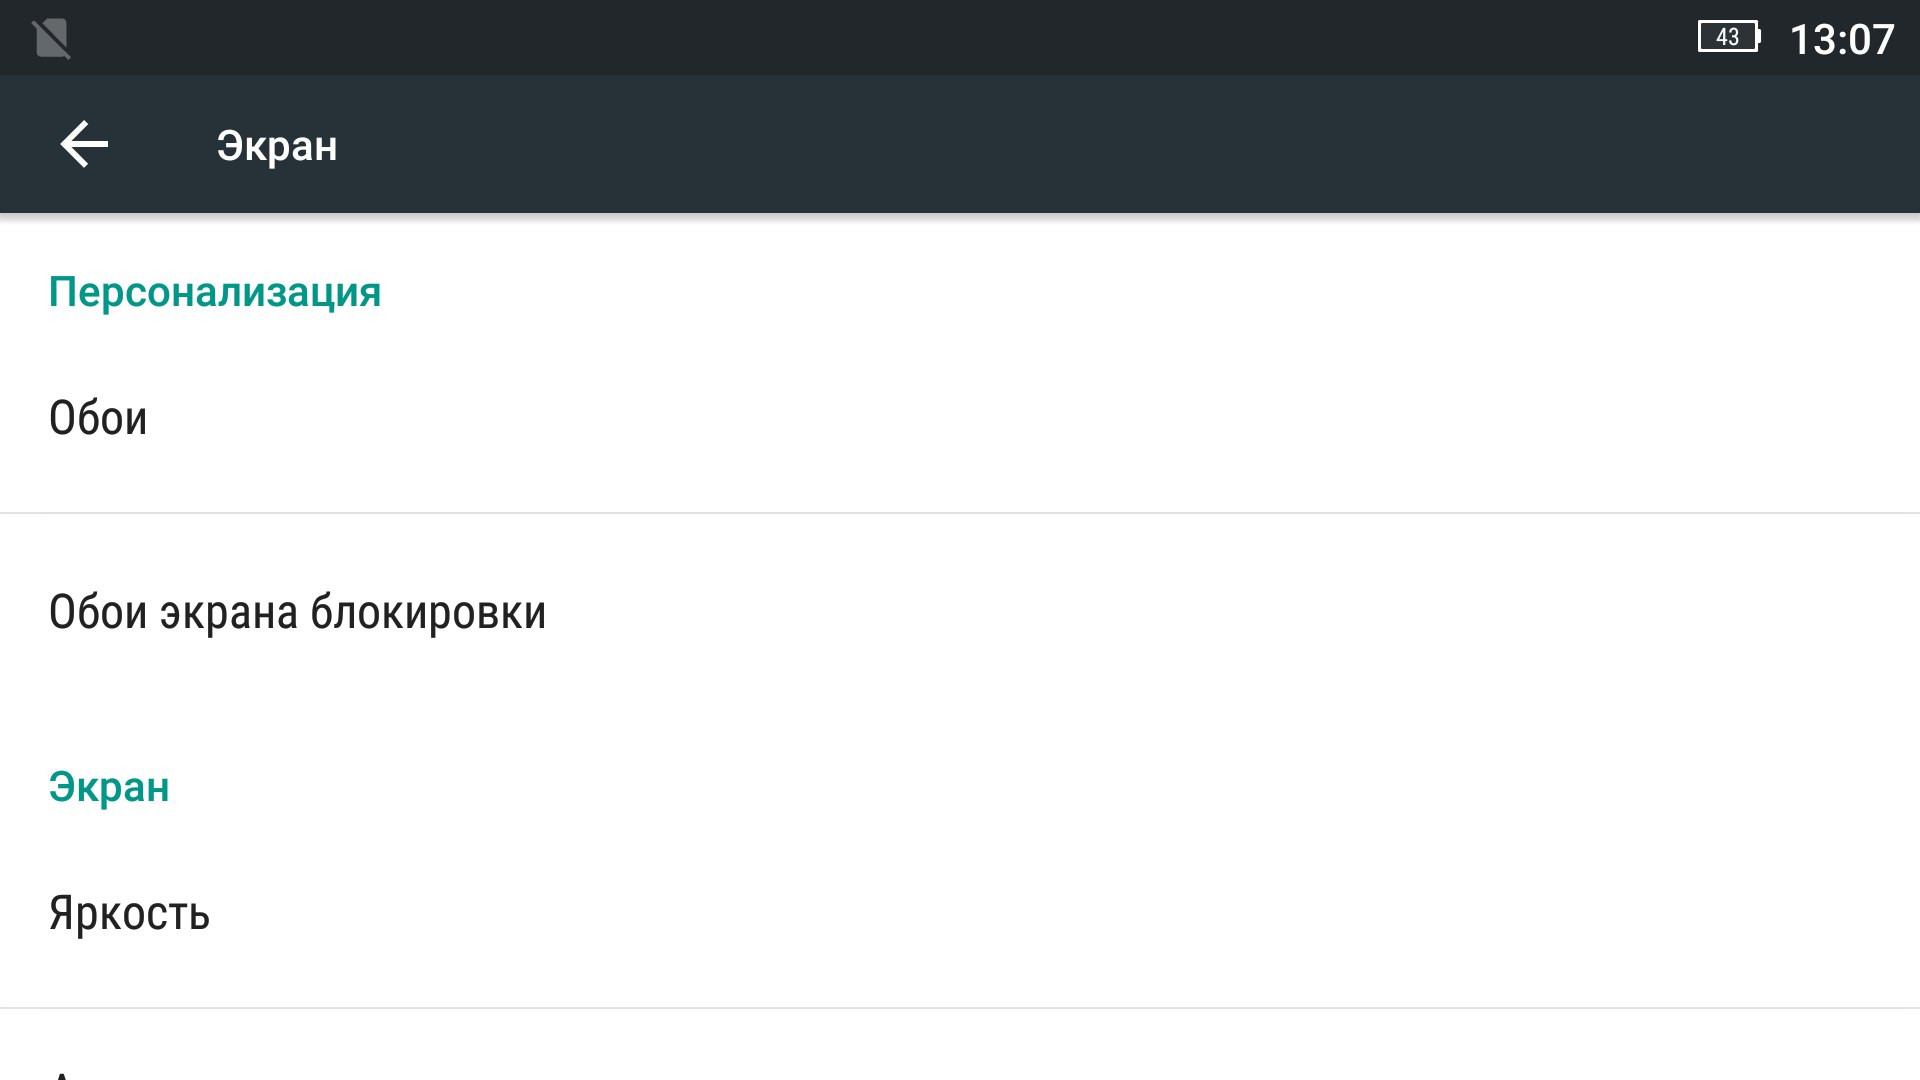The height and width of the screenshot is (1080, 1920).
Task: Tap the no-SIM card status icon
Action: [x=51, y=39]
